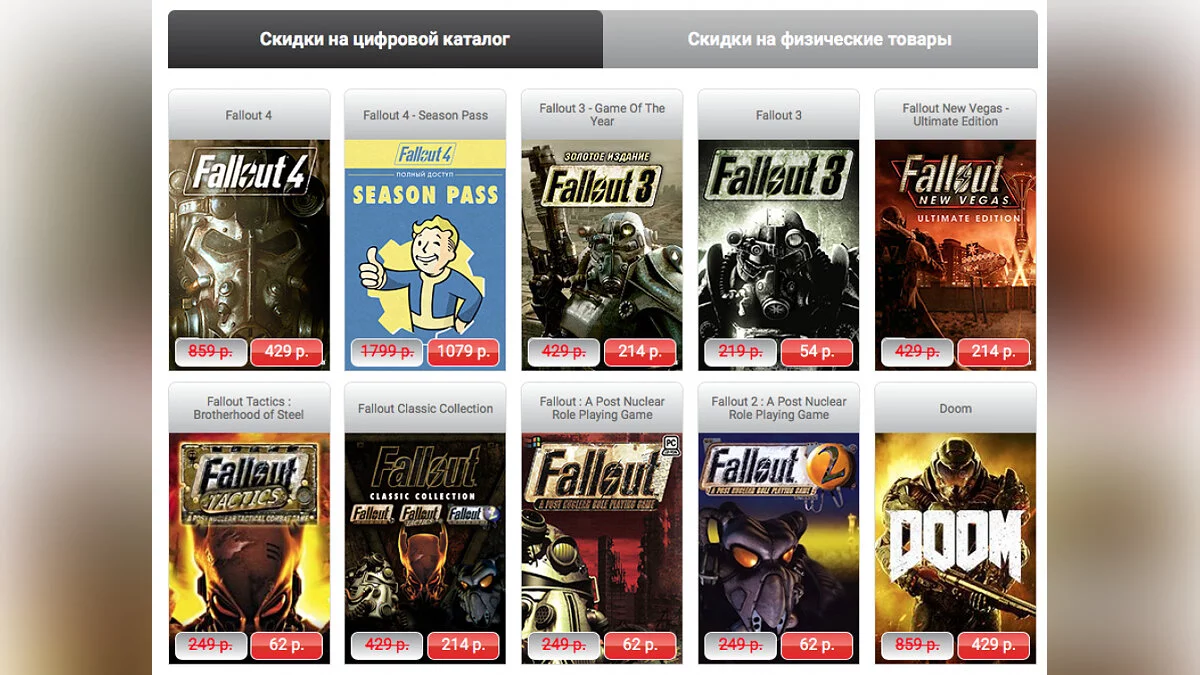Click the 54 р. price button on Fallout 3
The height and width of the screenshot is (675, 1200).
point(816,352)
